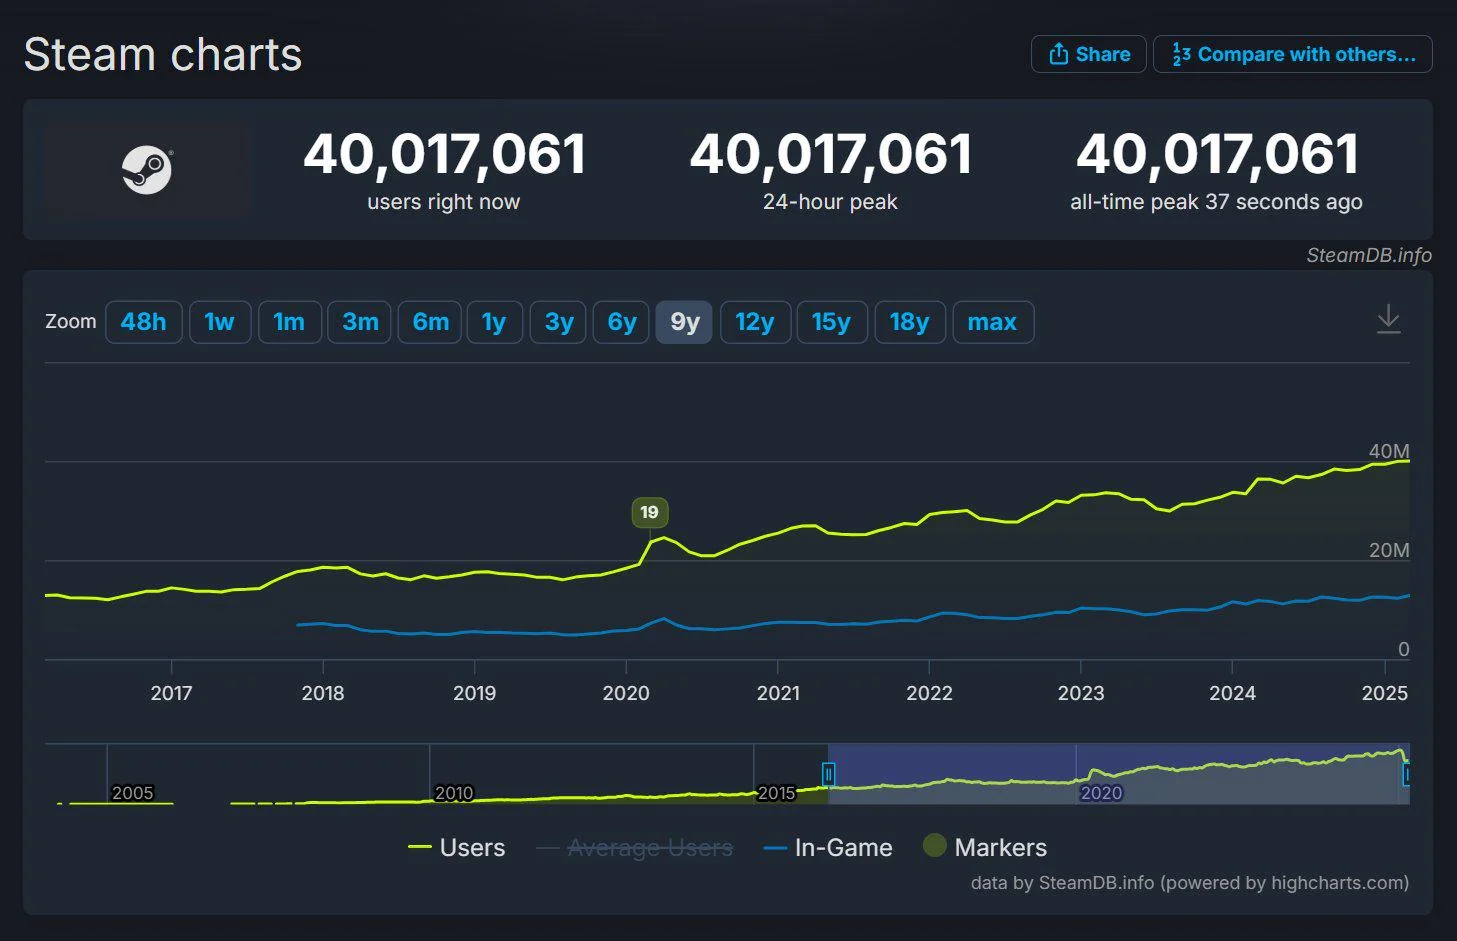Click the marker labeled 19 on the chart

(x=650, y=512)
